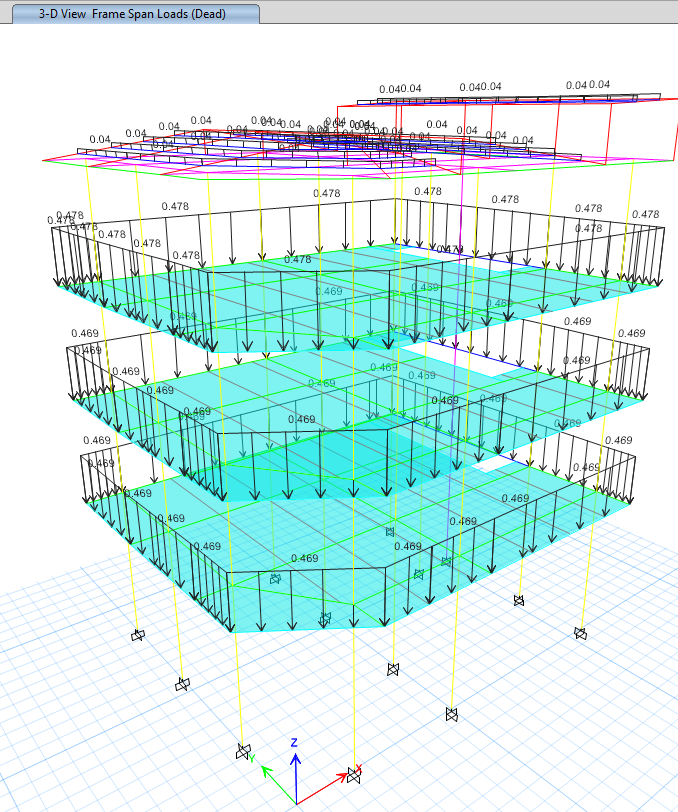
Task: Select the red-outlined raised roof frame
Action: point(611,128)
